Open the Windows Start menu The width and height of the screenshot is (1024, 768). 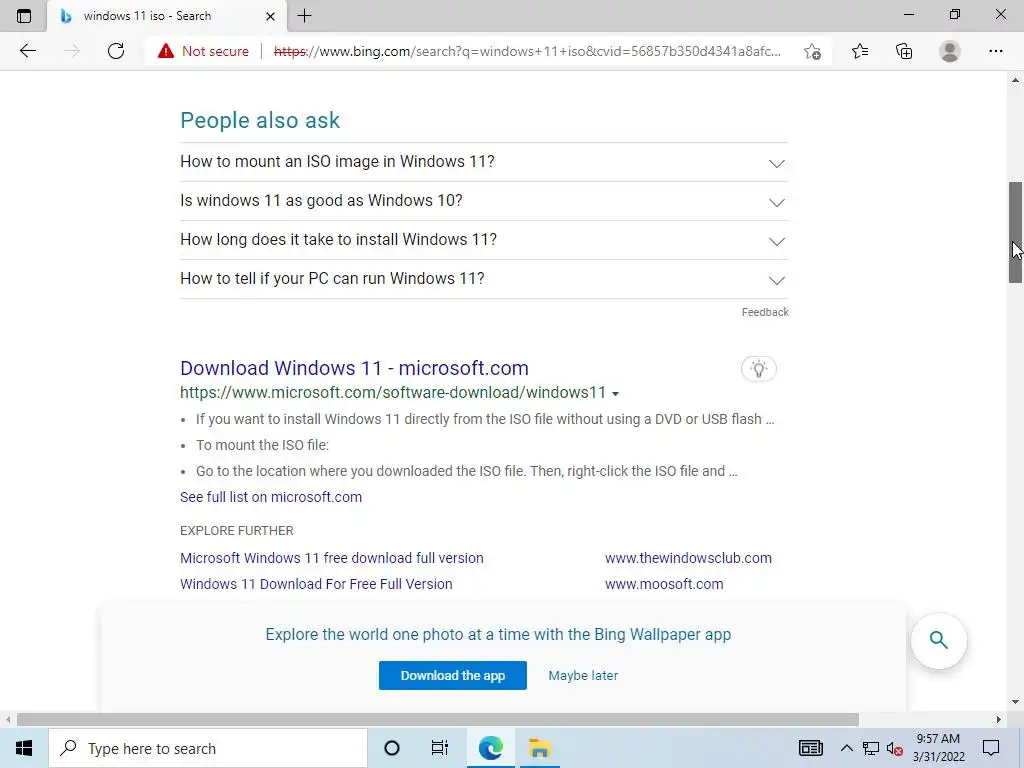point(24,748)
